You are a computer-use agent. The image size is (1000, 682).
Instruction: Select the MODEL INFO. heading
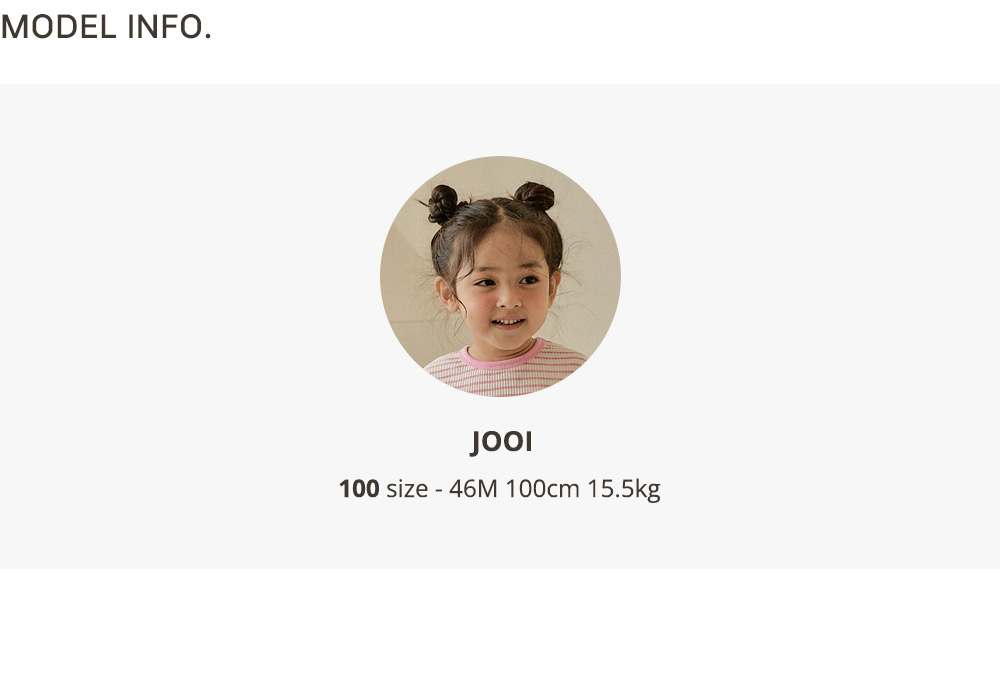coord(106,27)
